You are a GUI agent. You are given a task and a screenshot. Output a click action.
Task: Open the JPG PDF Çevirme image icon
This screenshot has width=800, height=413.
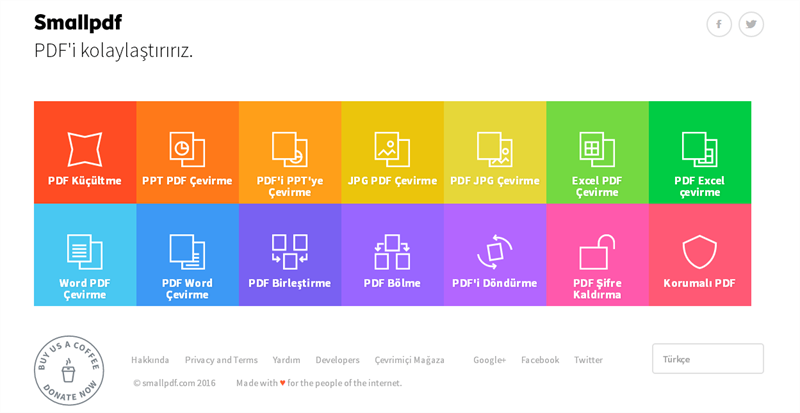tap(392, 149)
